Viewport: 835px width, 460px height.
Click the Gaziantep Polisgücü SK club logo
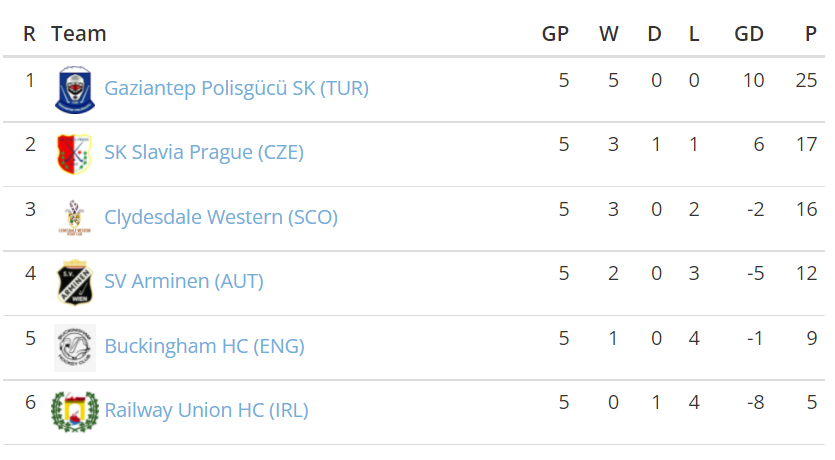pyautogui.click(x=75, y=89)
